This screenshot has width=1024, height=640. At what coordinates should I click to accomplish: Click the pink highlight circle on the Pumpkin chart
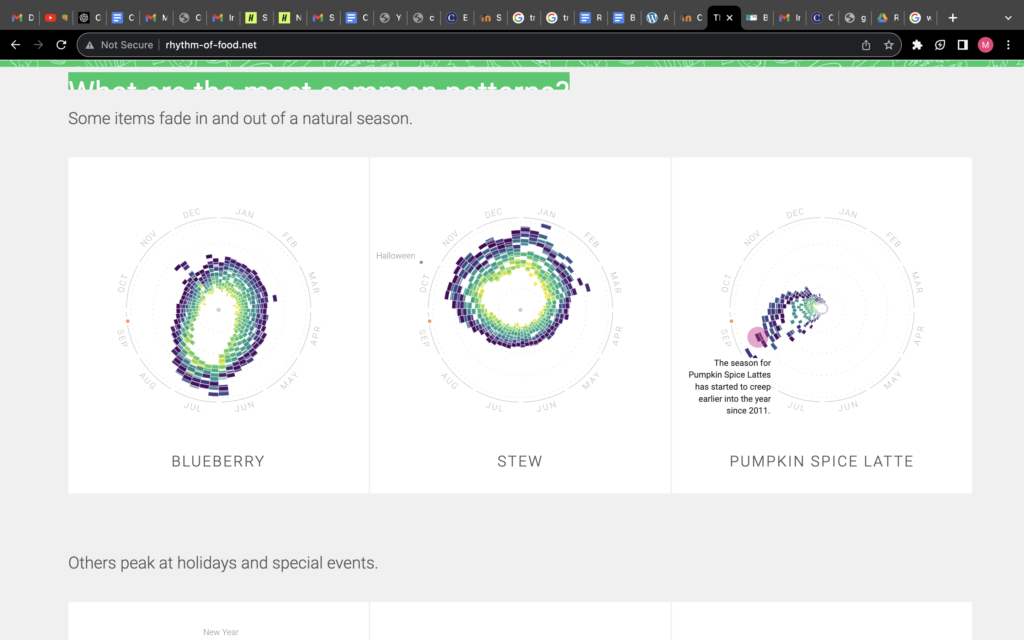[758, 337]
